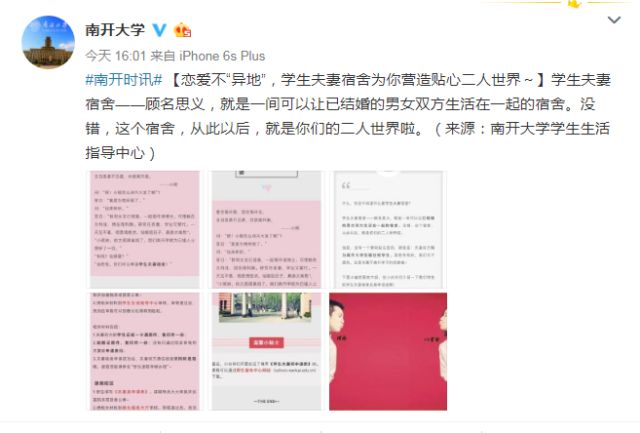Open second thumbnail with pink heart
The height and width of the screenshot is (433, 640).
tap(266, 229)
